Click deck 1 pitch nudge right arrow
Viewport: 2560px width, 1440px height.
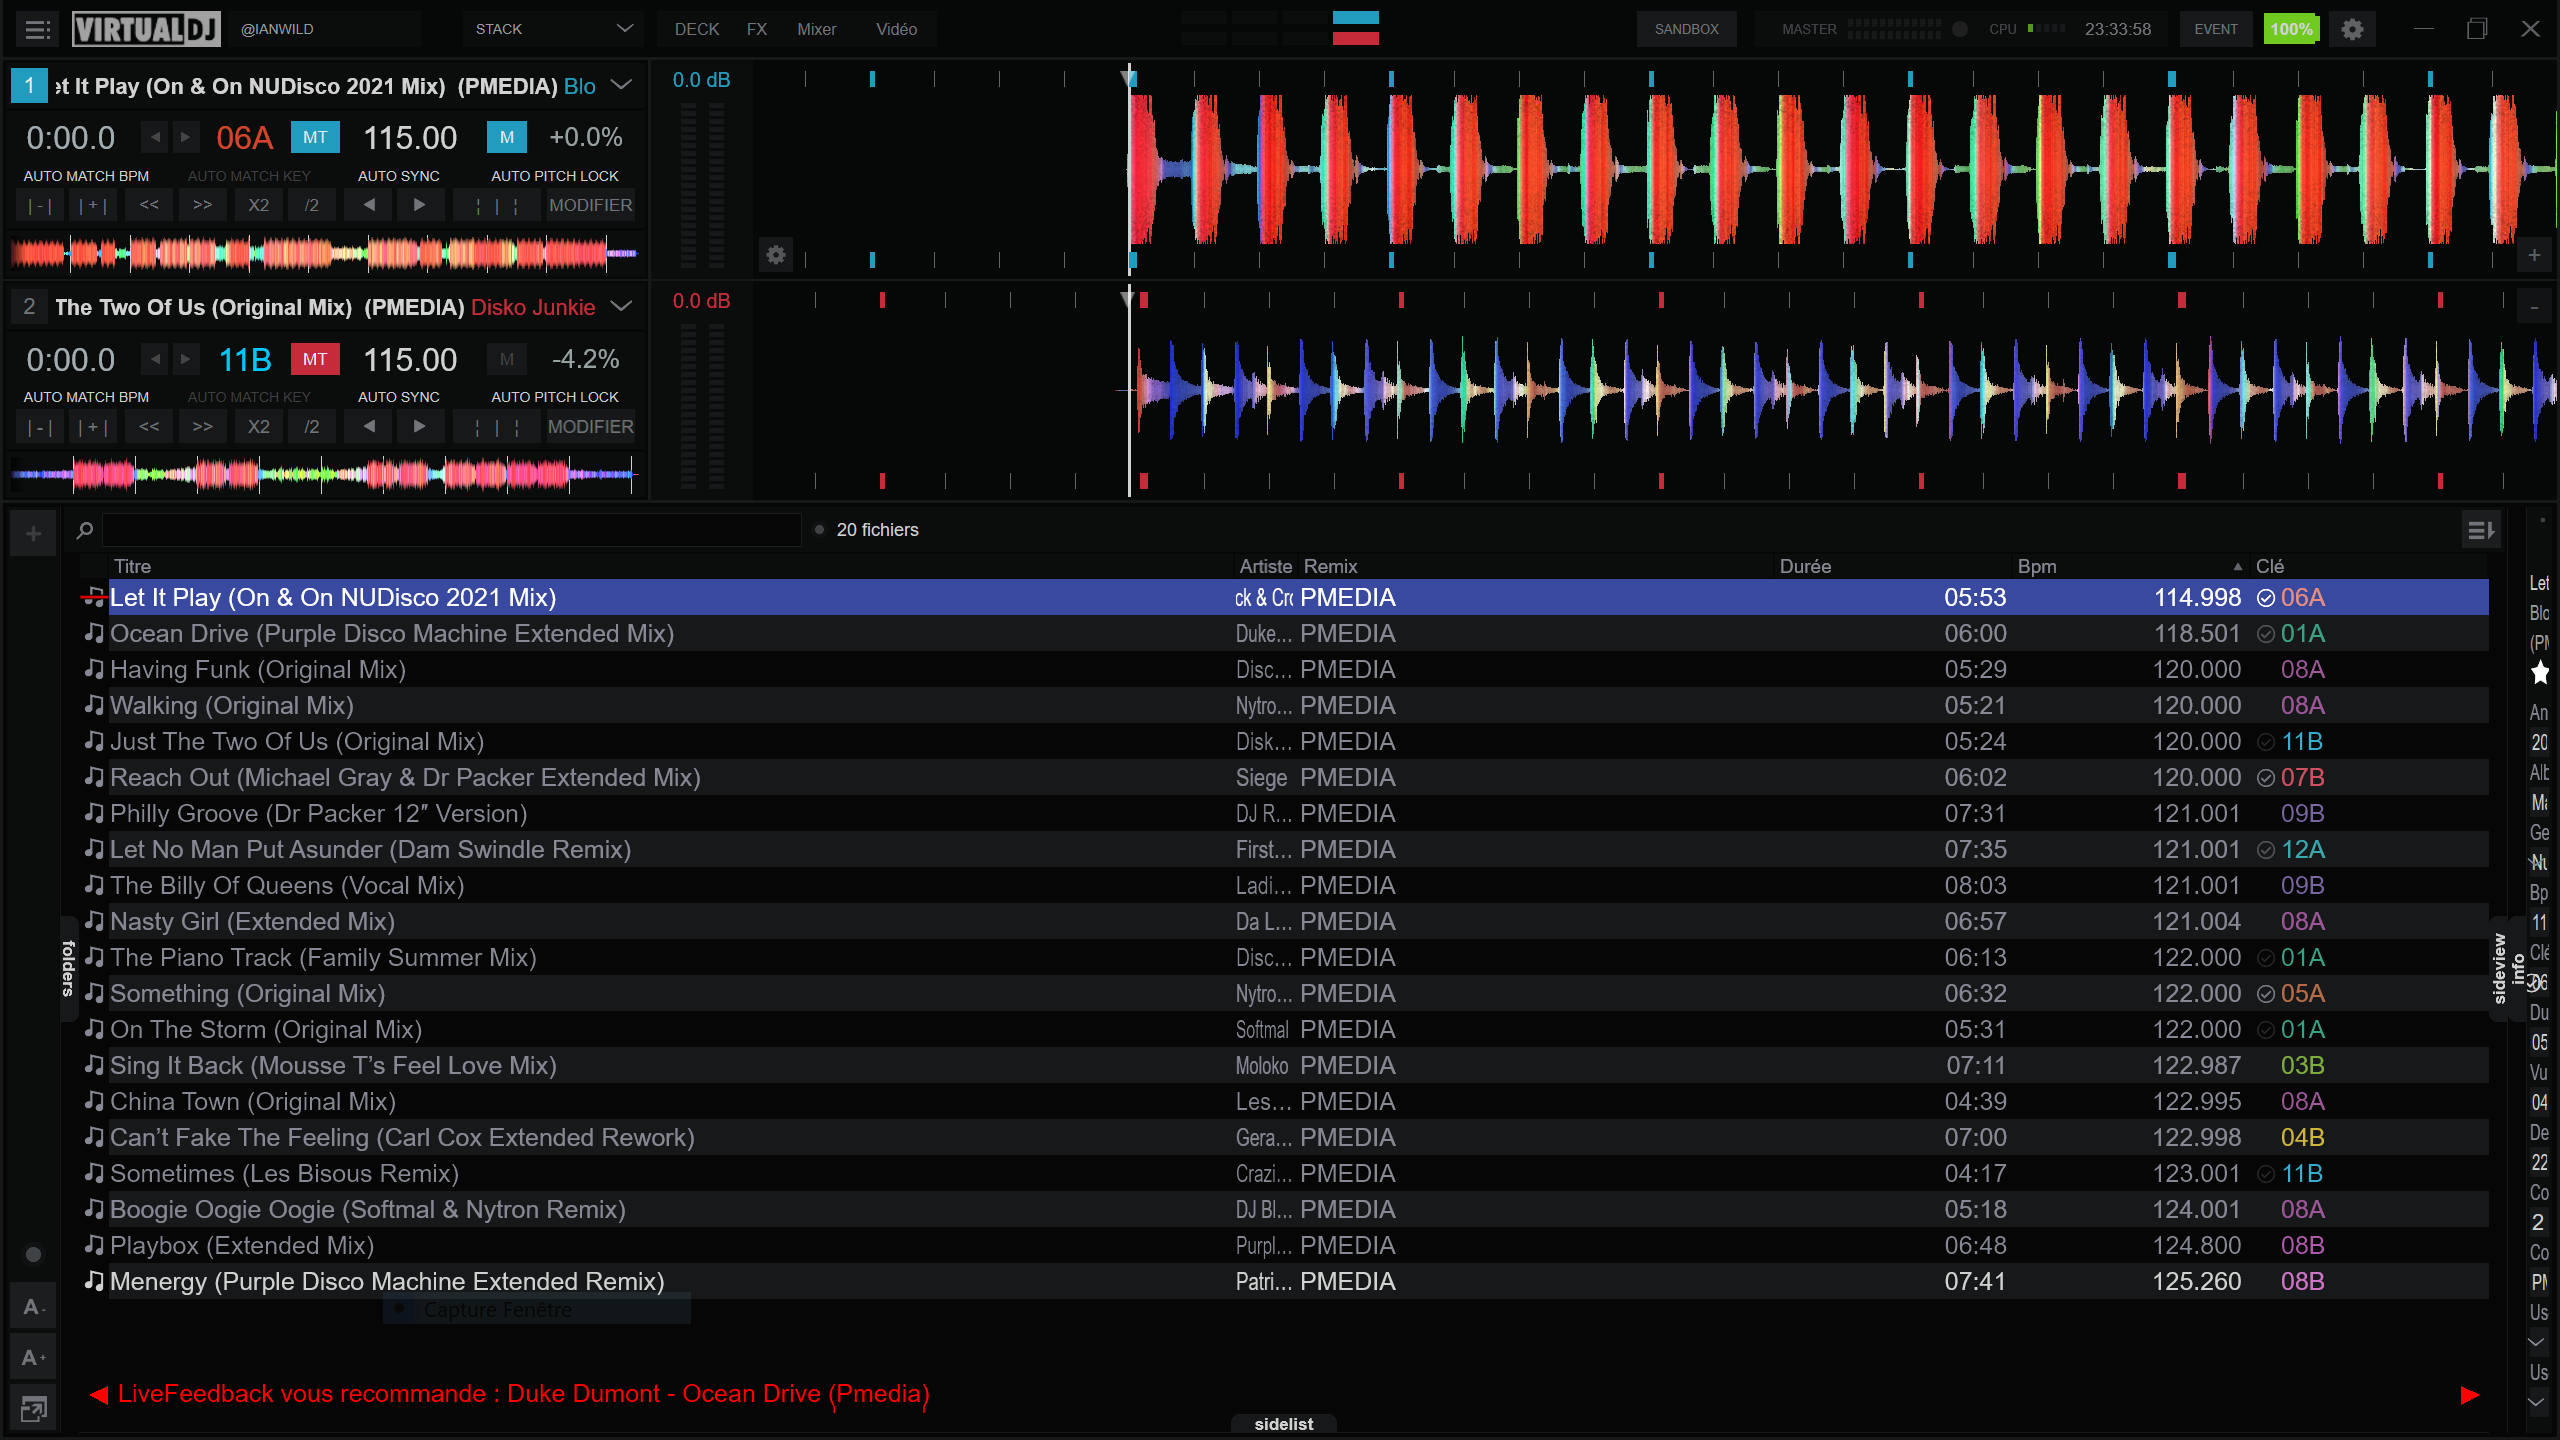[x=420, y=205]
